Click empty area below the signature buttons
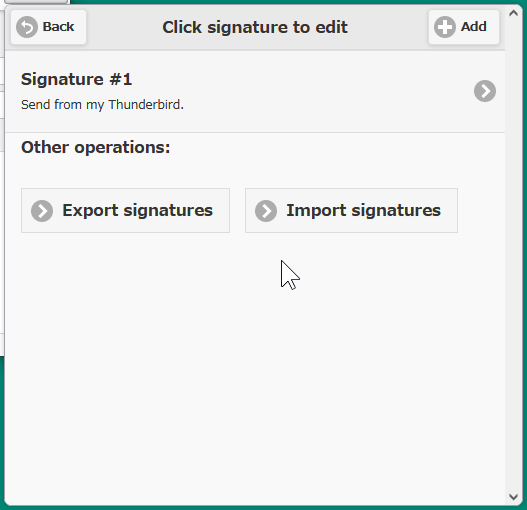Viewport: 527px width, 510px height. [255, 370]
